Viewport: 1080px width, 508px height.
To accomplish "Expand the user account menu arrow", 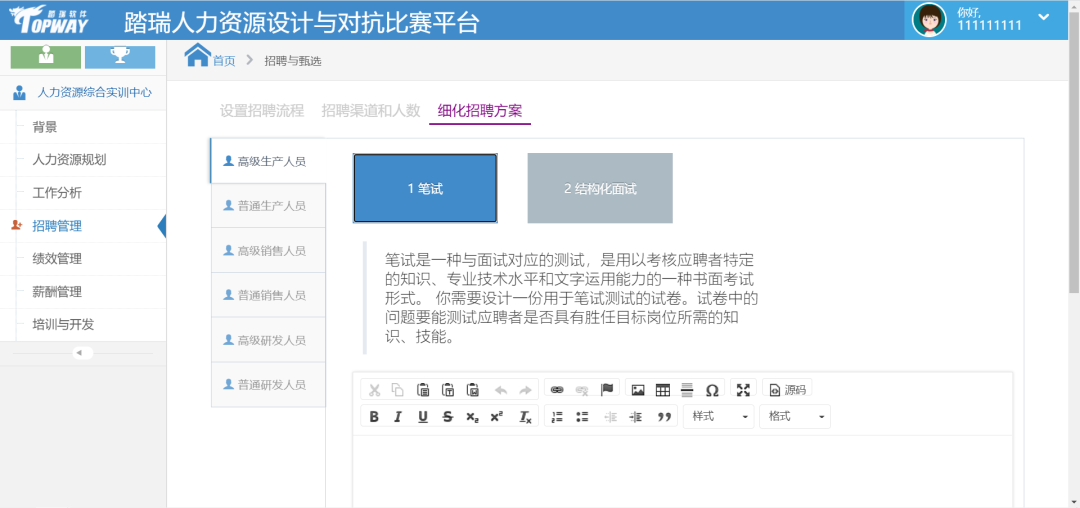I will (x=1044, y=17).
